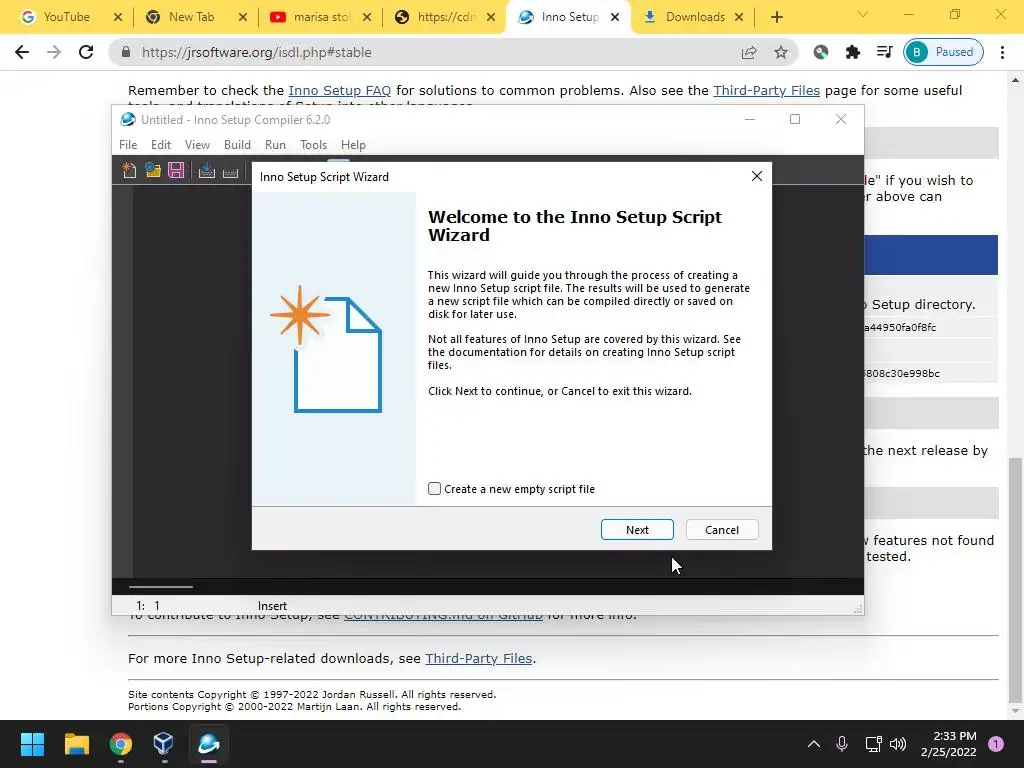Click Next in the script wizard
This screenshot has height=768, width=1024.
point(637,530)
